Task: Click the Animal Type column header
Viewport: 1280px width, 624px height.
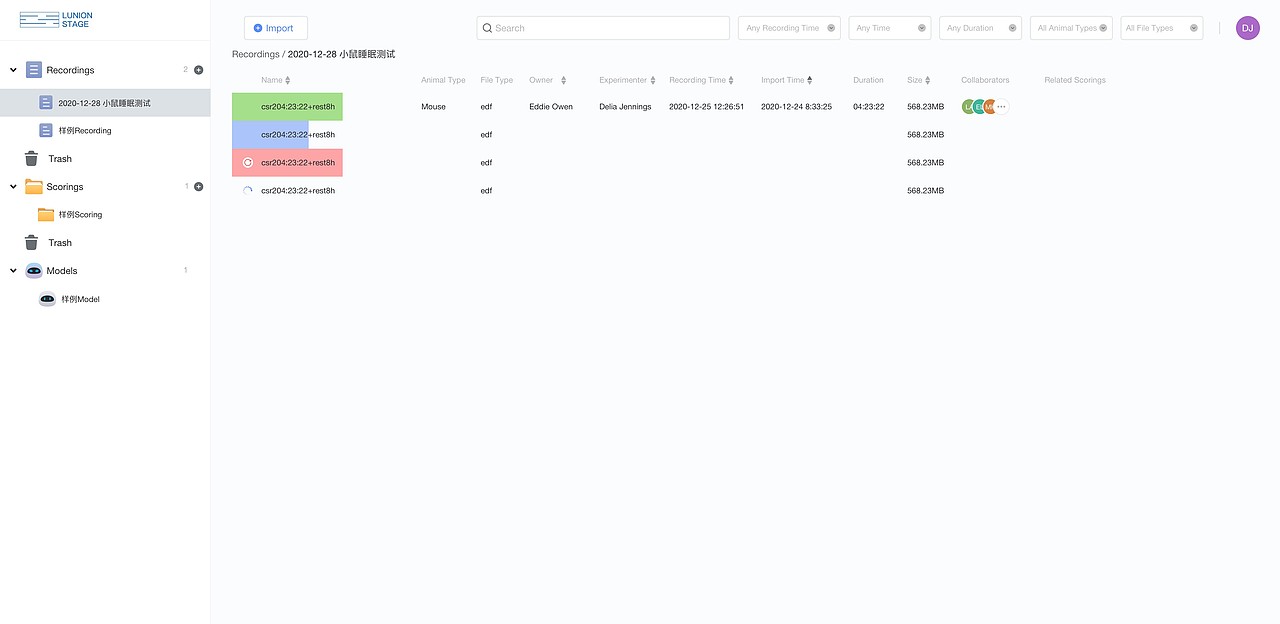Action: click(x=443, y=80)
